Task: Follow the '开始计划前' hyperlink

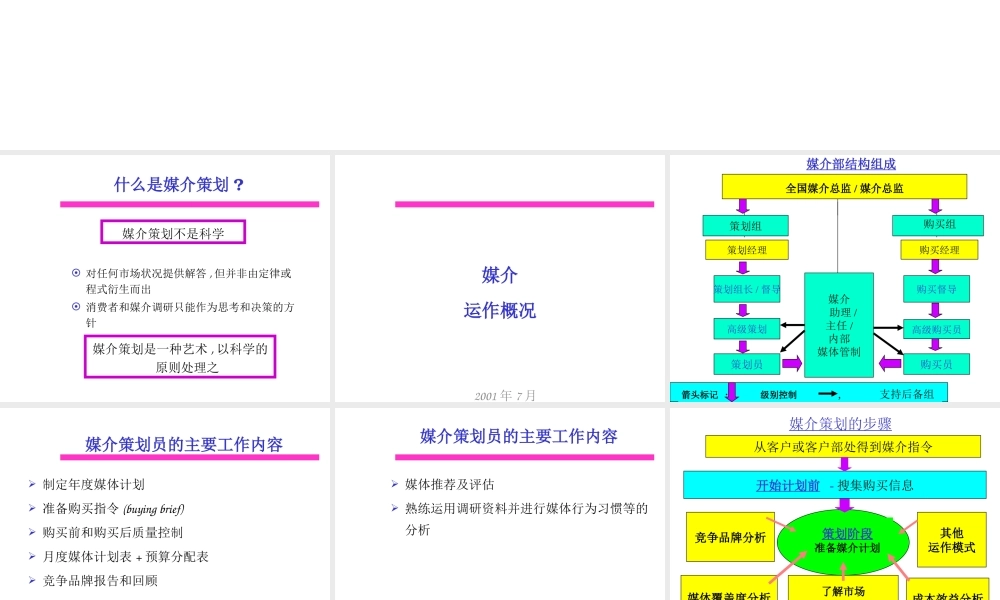Action: [x=788, y=485]
